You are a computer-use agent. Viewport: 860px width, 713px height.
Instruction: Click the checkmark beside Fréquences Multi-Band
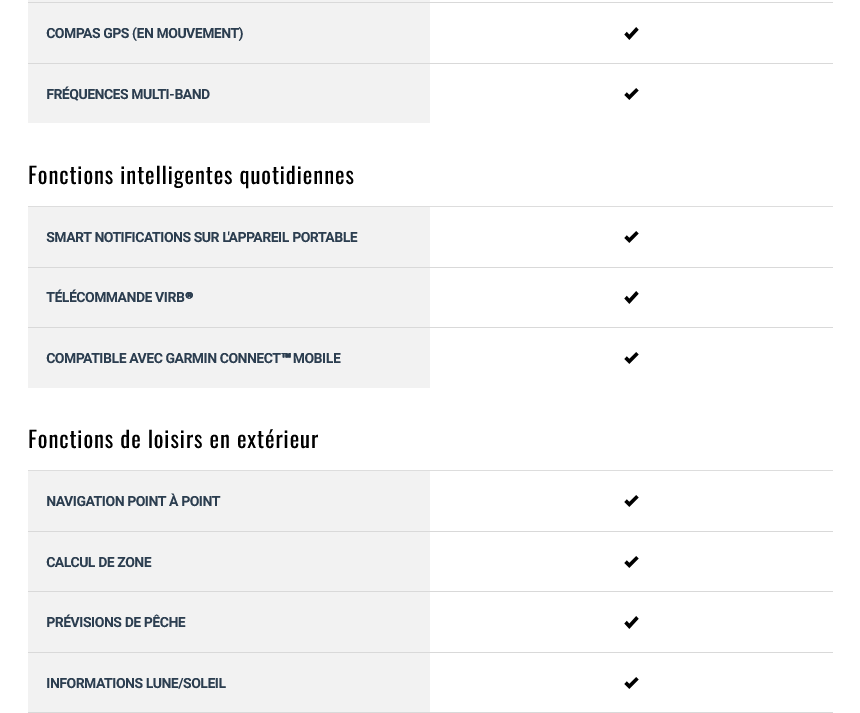point(631,94)
